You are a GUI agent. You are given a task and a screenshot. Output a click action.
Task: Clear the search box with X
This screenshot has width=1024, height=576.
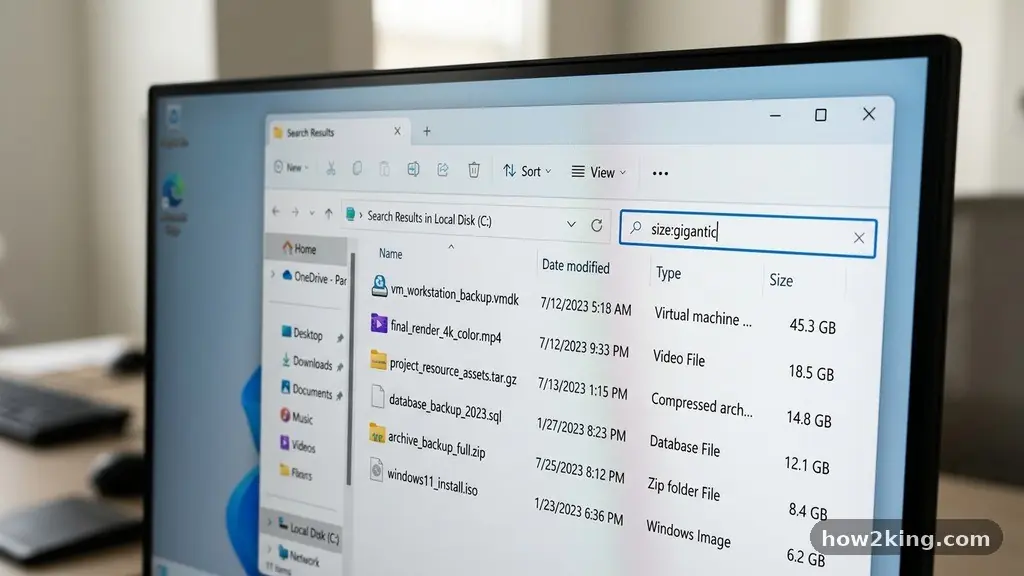pyautogui.click(x=859, y=238)
